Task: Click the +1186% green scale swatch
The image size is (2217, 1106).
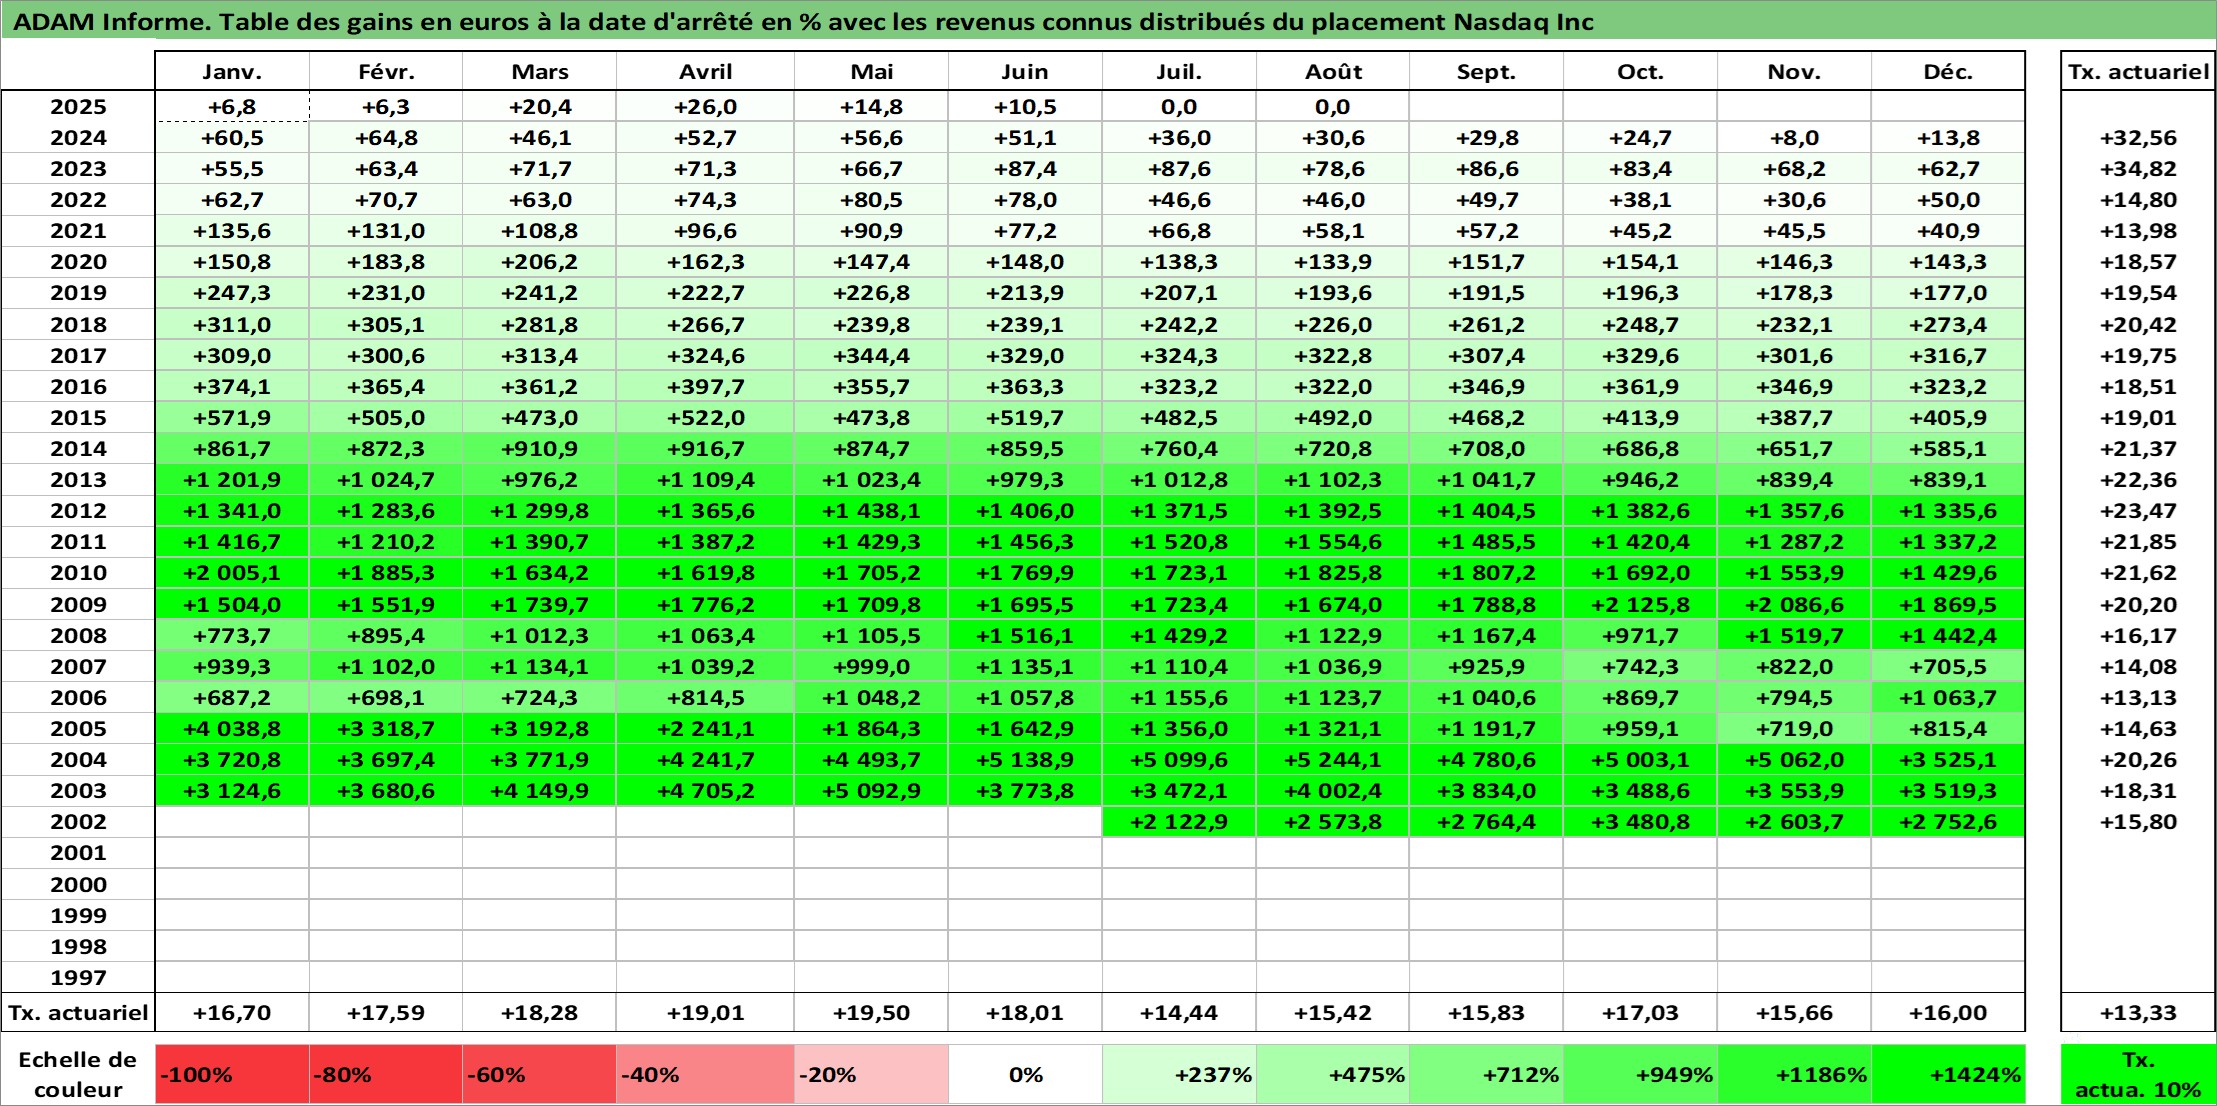Action: (x=1794, y=1075)
